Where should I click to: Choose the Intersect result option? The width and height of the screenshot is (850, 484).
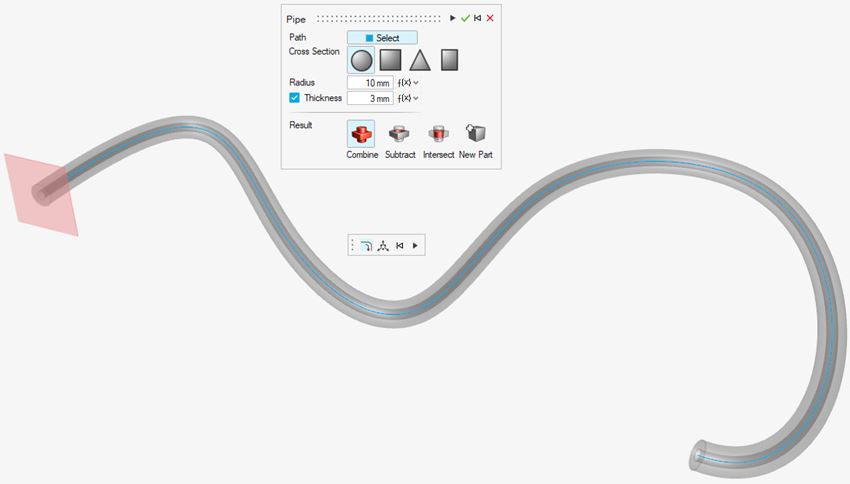tap(438, 134)
